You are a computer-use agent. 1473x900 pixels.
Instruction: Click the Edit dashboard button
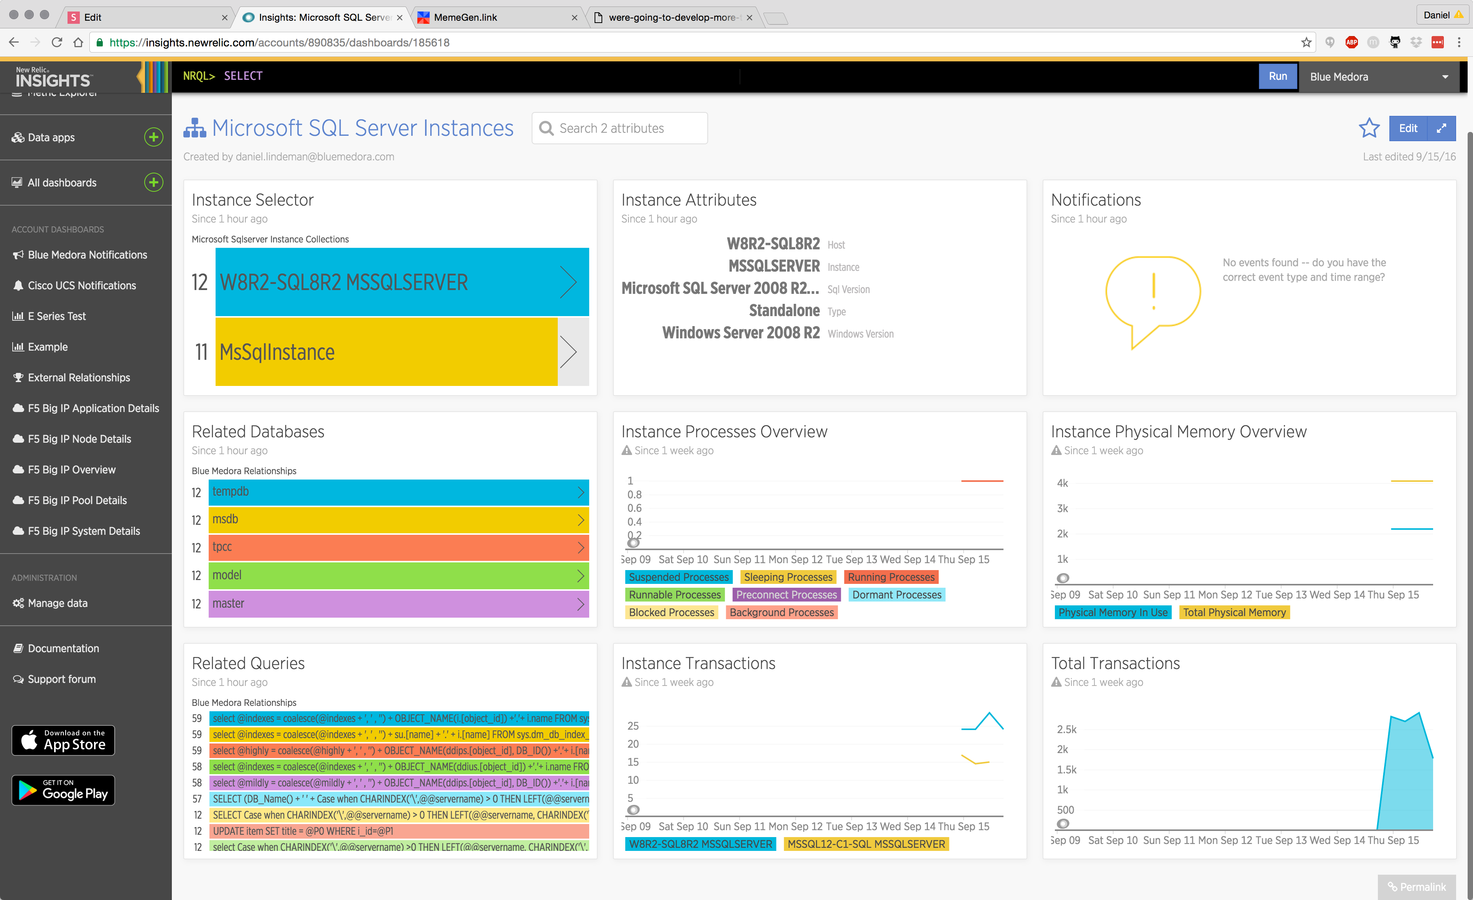click(x=1408, y=128)
